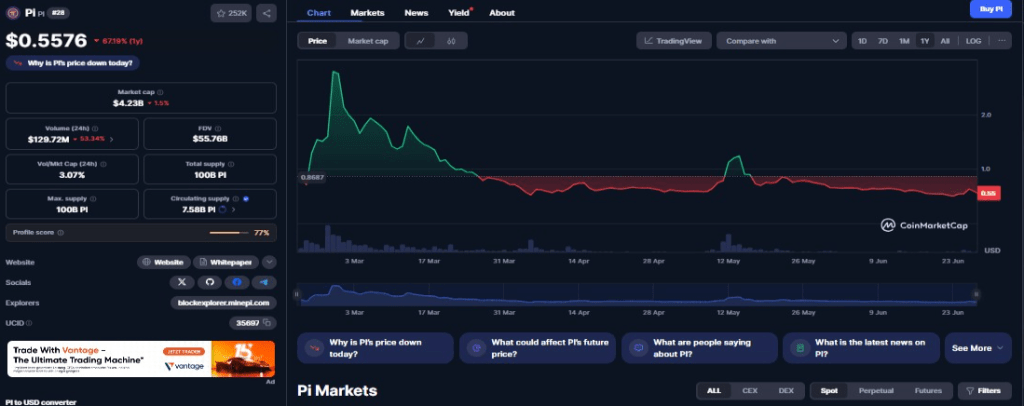Click the UCID info icon
1024x406 pixels.
click(29, 322)
